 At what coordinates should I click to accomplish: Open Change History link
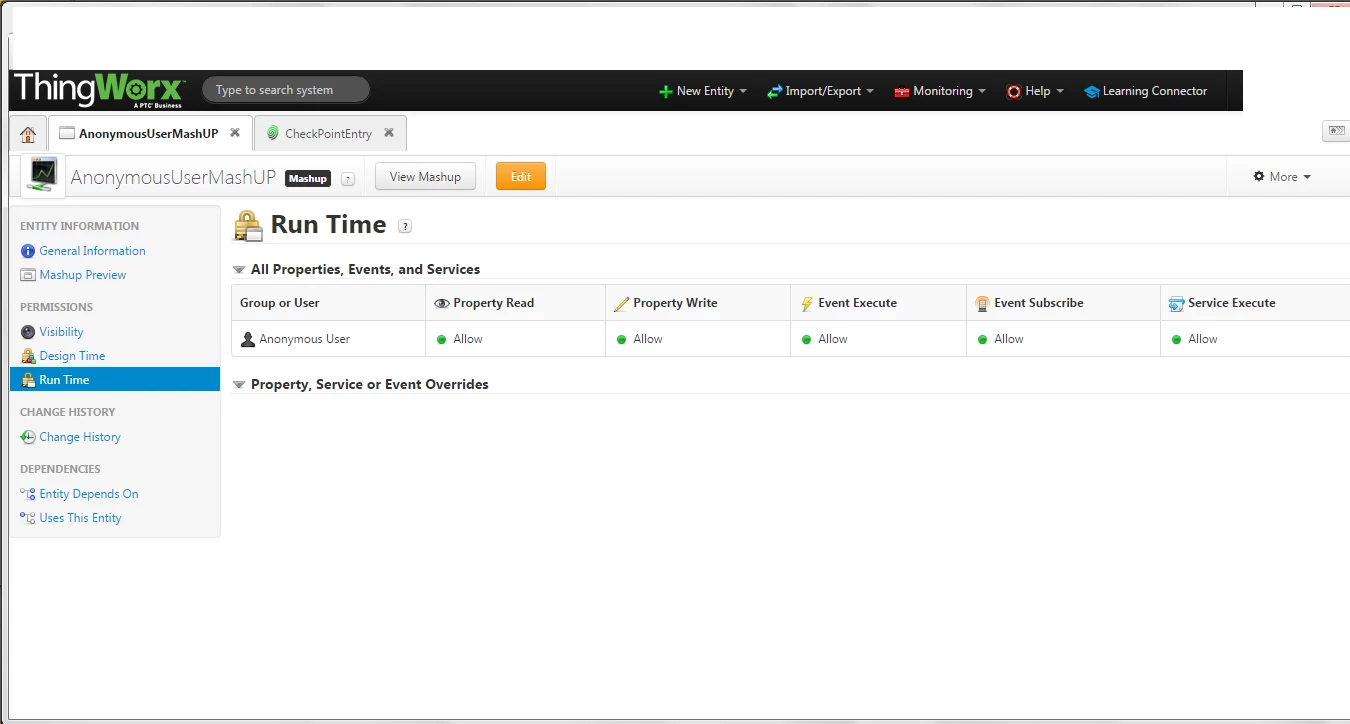click(80, 437)
